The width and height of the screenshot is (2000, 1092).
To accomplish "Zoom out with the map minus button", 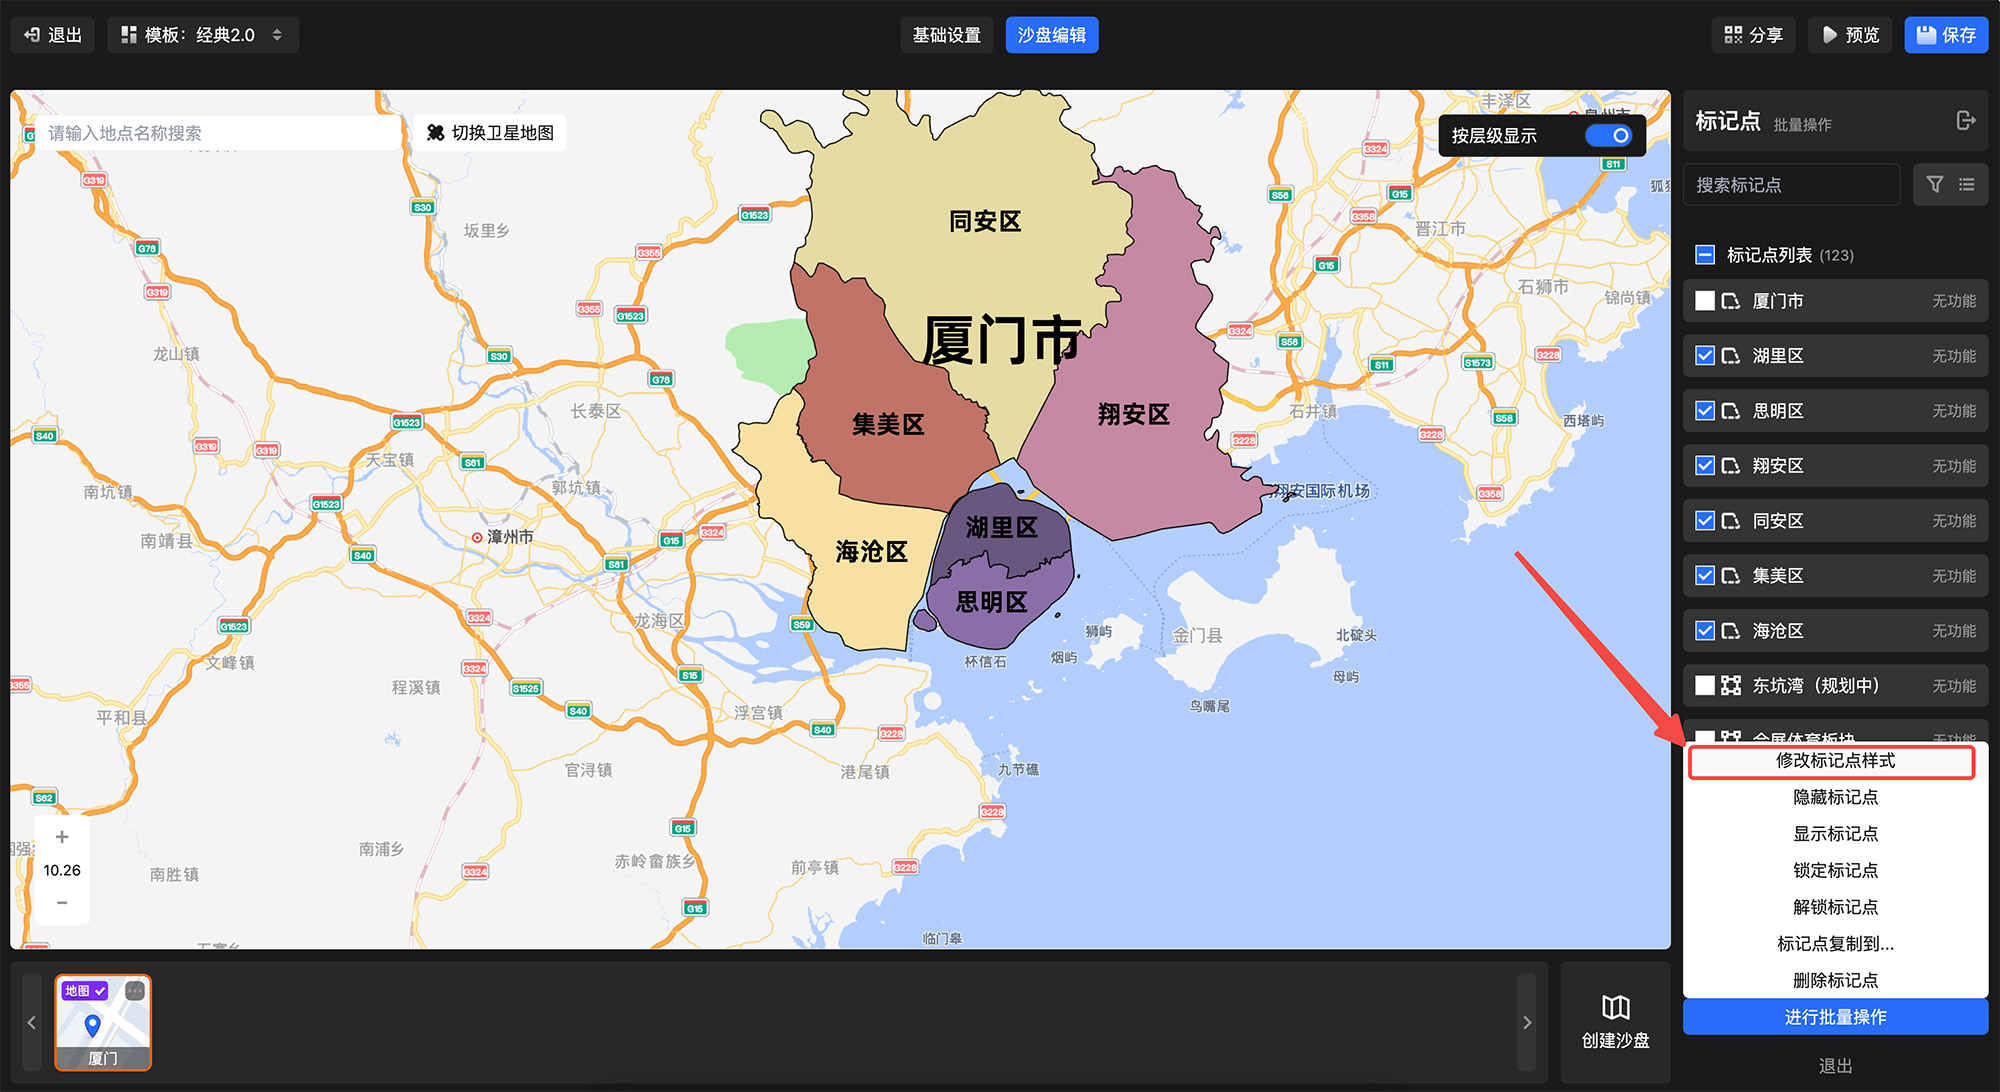I will (62, 903).
